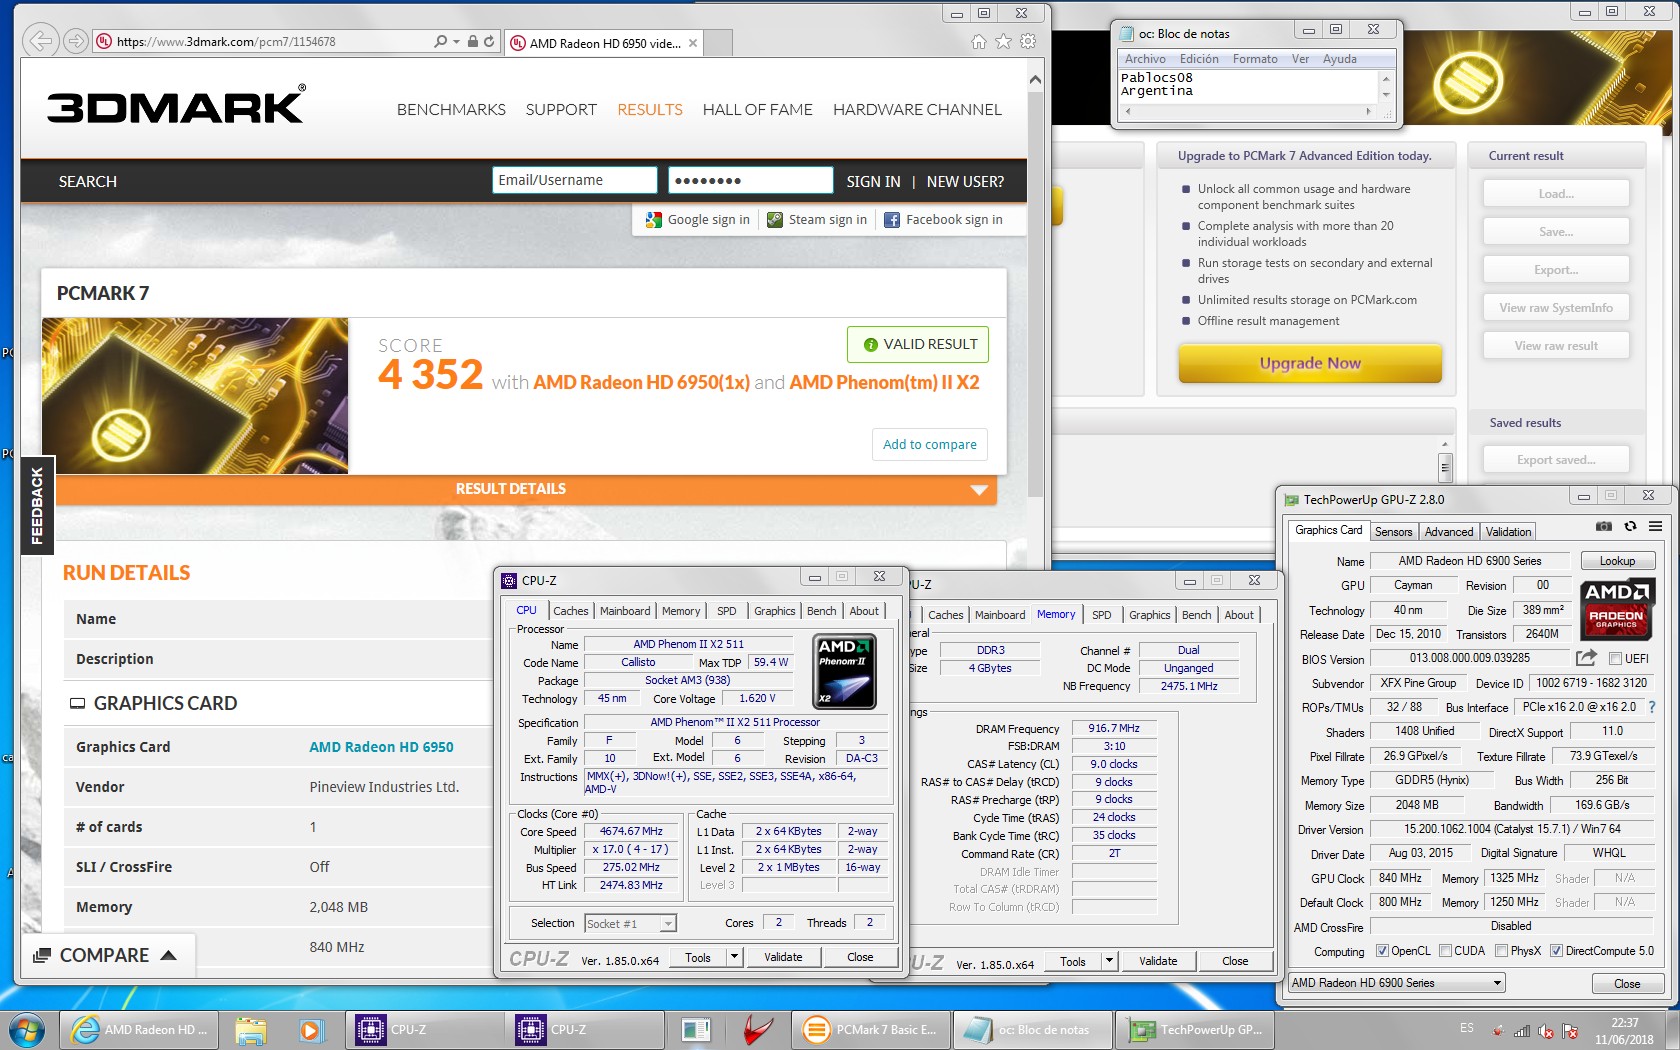This screenshot has height=1050, width=1680.
Task: Refresh GPU-Z data with refresh icon
Action: pos(1630,526)
